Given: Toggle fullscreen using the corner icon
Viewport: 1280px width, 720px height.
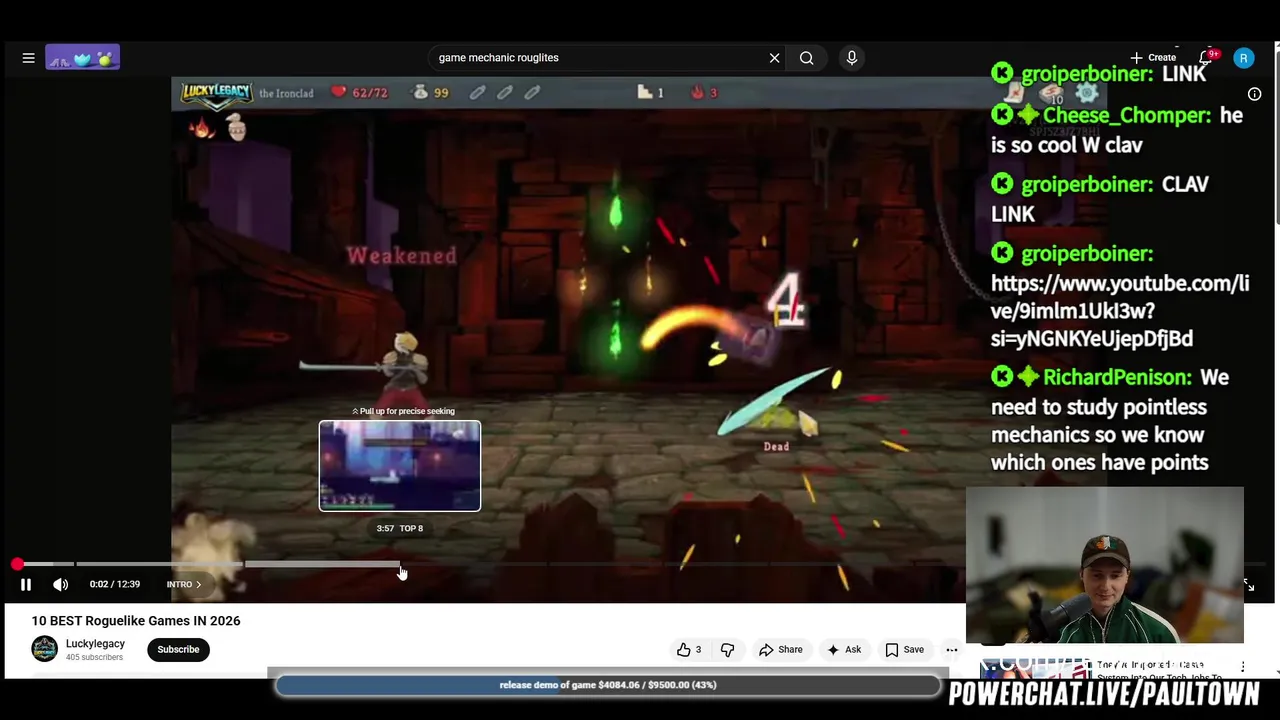Looking at the screenshot, I should click(1248, 585).
